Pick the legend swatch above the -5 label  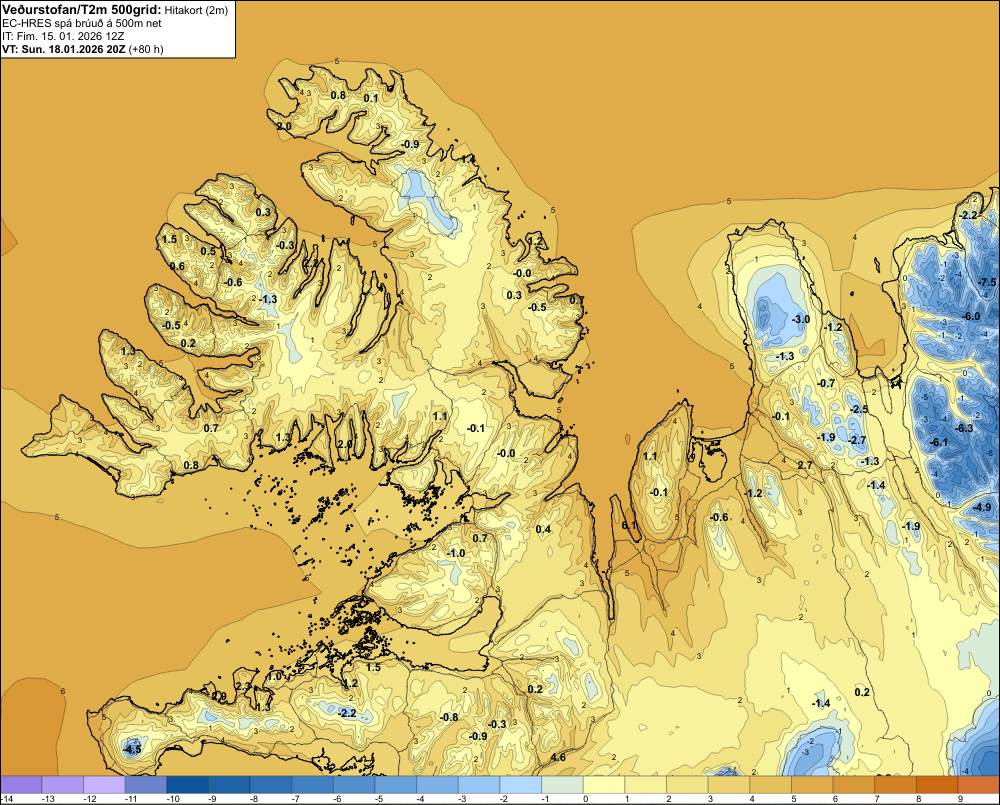396,784
